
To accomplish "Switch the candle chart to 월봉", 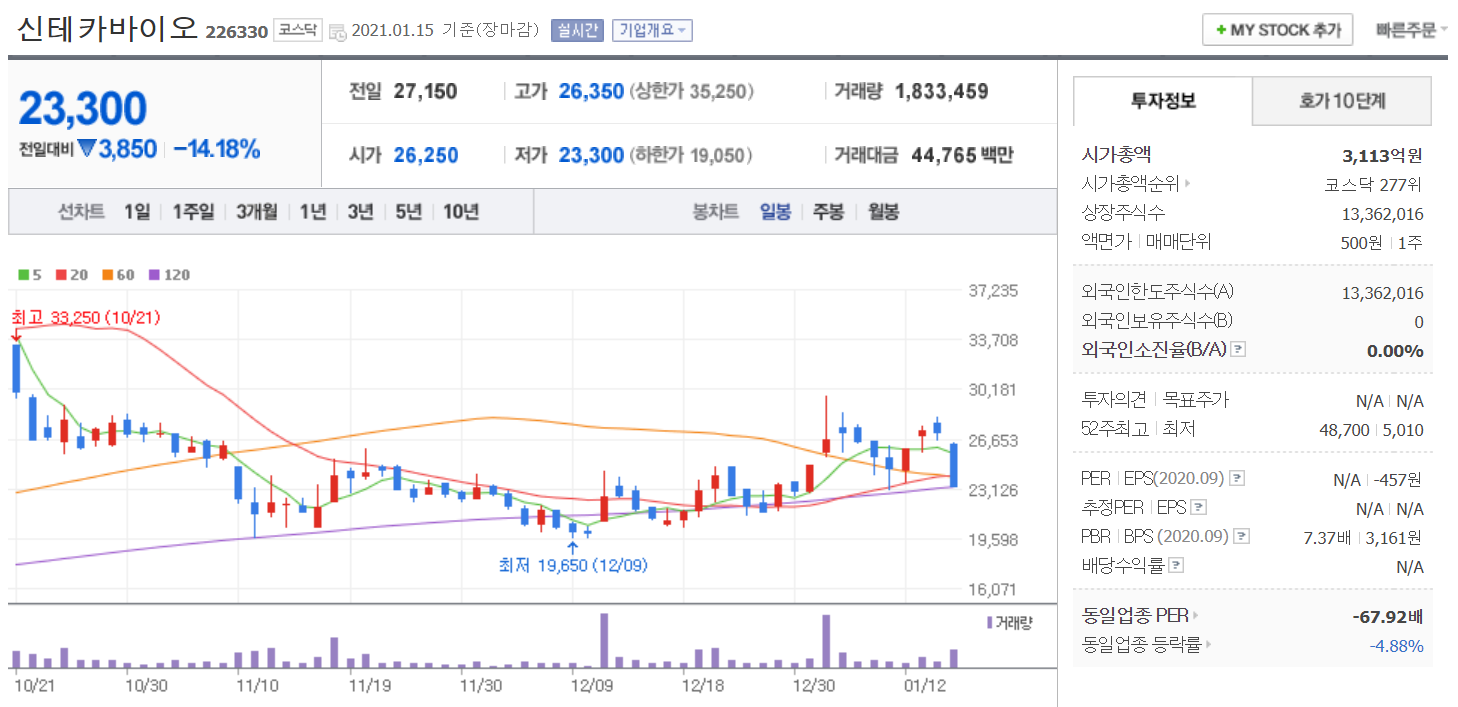I will click(882, 212).
